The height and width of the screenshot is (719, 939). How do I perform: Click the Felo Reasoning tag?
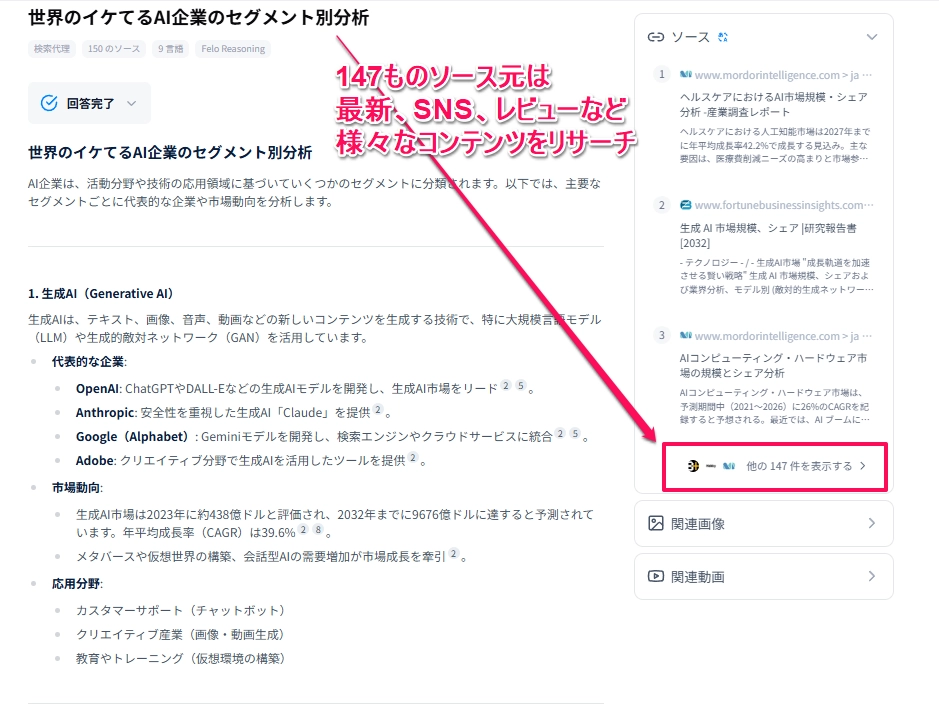pyautogui.click(x=233, y=48)
